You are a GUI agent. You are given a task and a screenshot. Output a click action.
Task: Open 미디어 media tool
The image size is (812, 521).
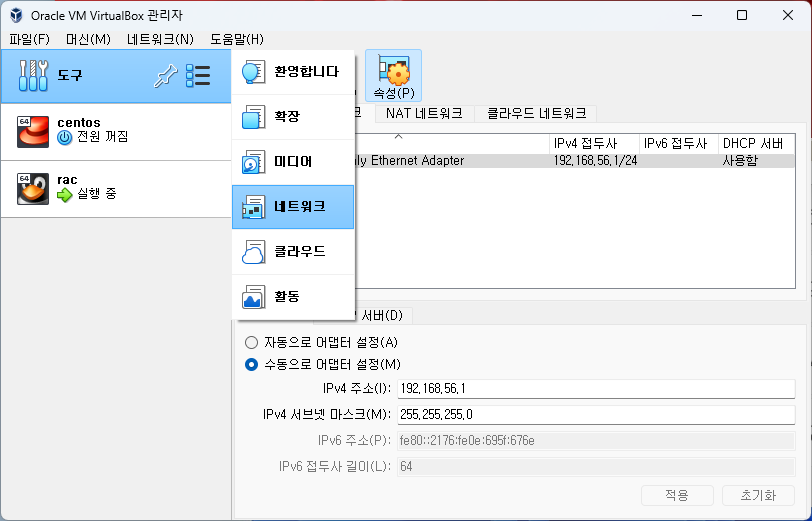coord(293,162)
